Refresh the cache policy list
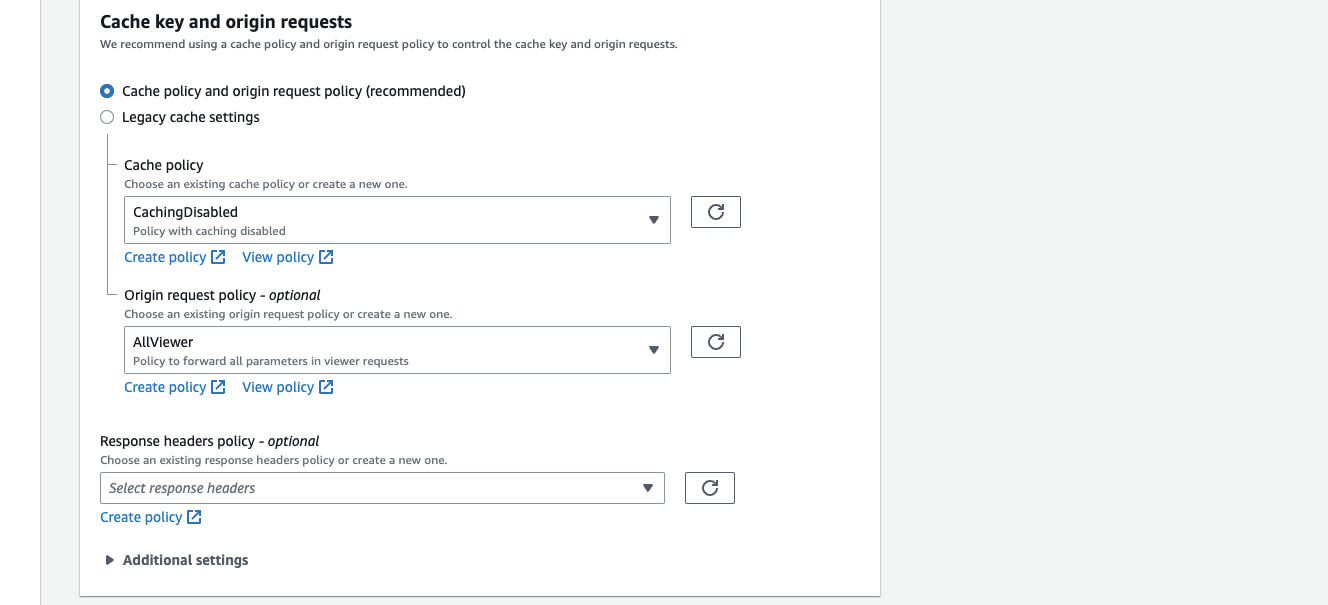The image size is (1328, 605). [x=715, y=211]
